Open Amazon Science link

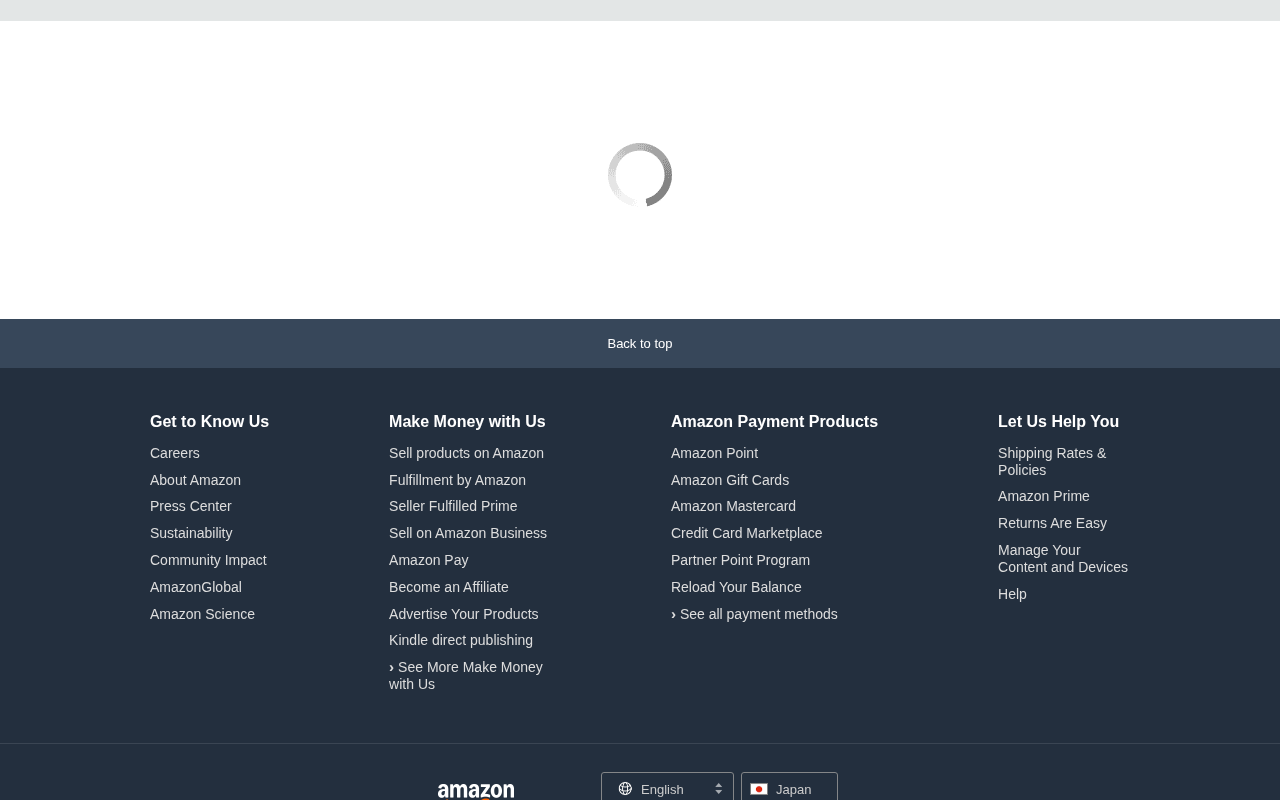point(202,614)
